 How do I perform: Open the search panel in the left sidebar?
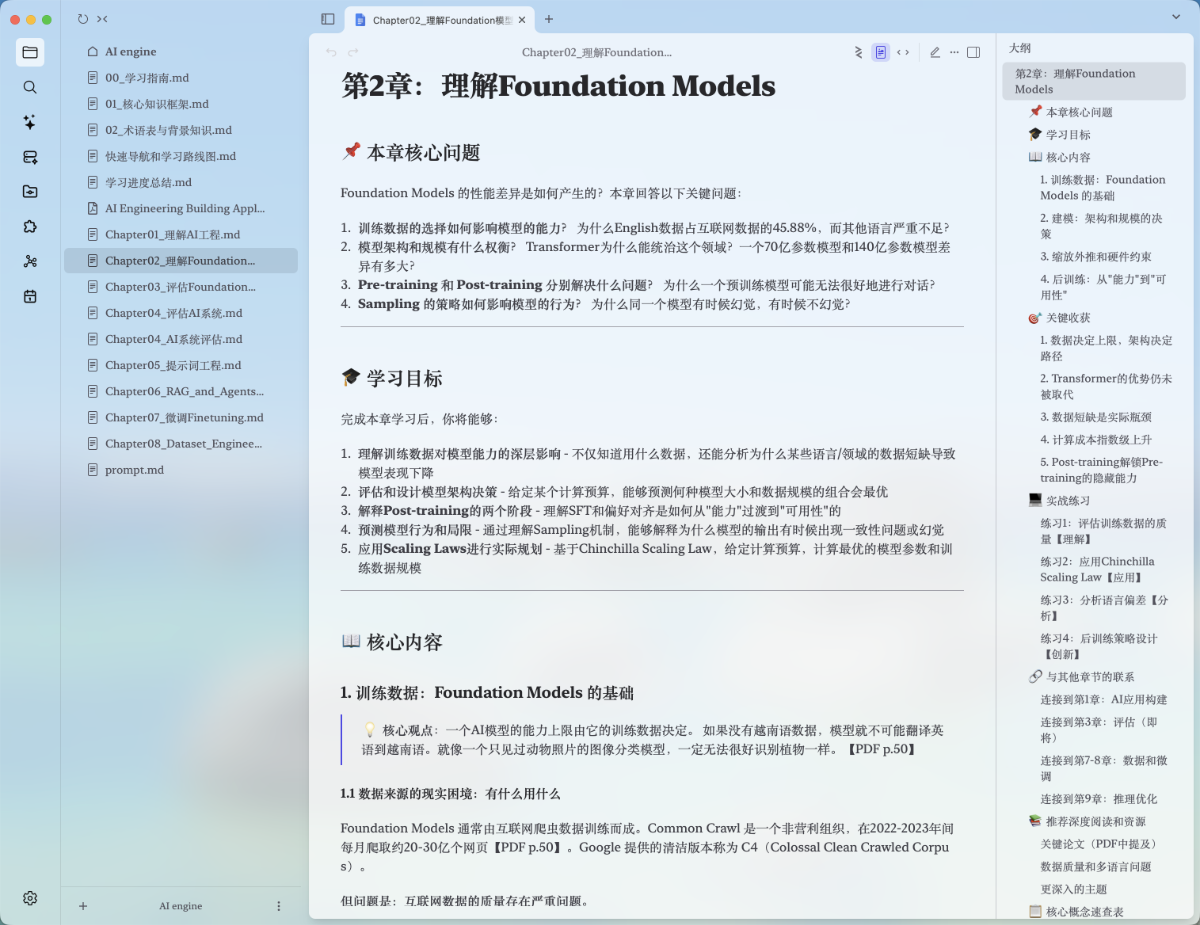click(x=30, y=87)
